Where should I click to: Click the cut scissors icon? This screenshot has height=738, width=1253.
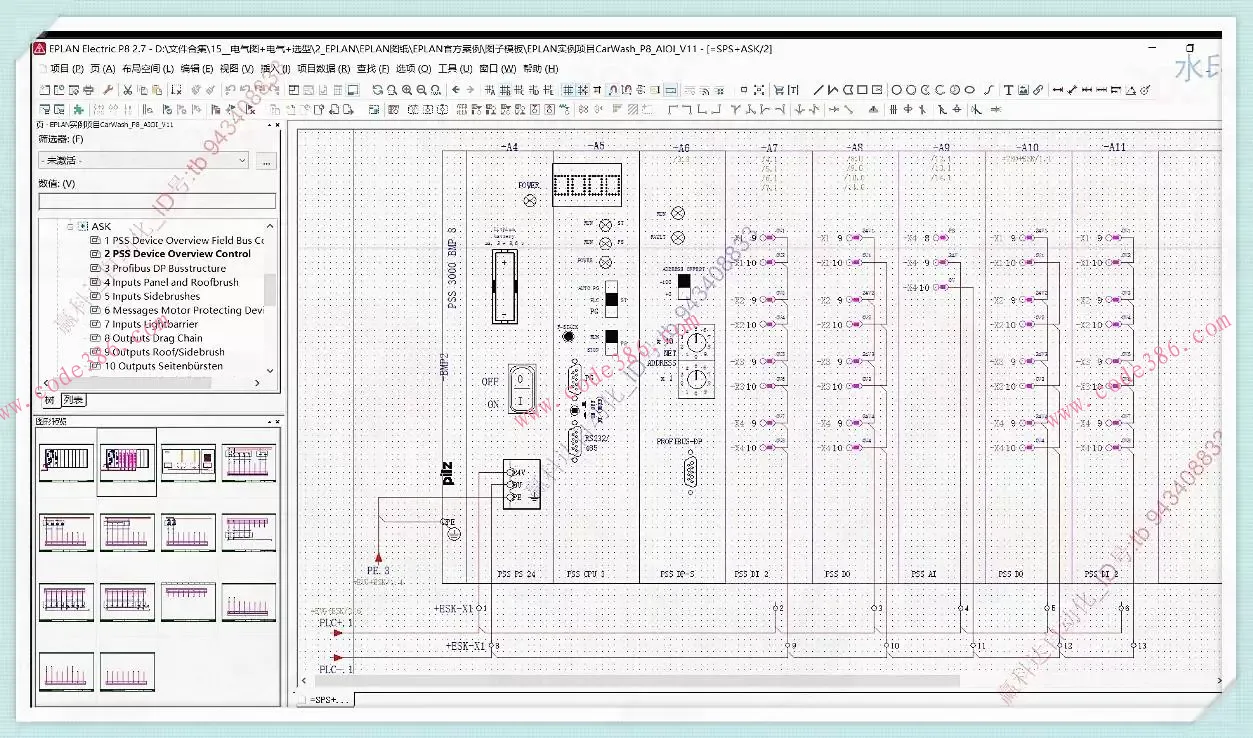tap(129, 90)
